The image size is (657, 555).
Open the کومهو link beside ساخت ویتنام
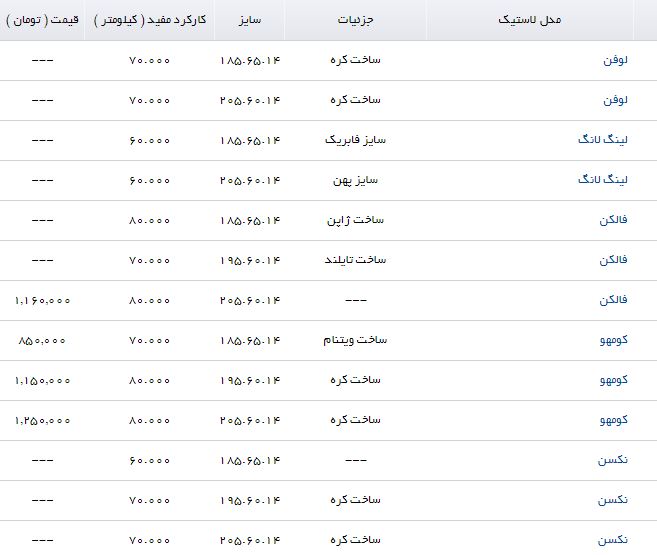coord(613,340)
